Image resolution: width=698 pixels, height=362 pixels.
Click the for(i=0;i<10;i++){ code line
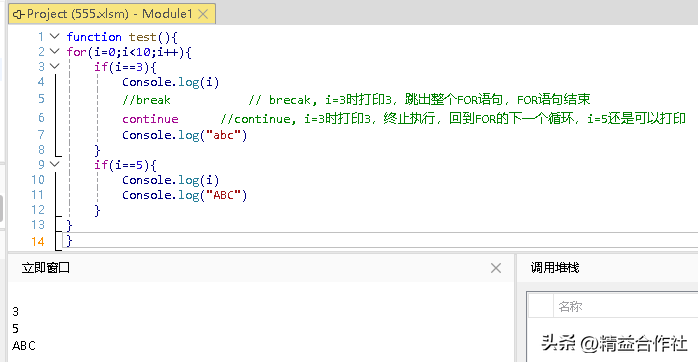pyautogui.click(x=129, y=52)
